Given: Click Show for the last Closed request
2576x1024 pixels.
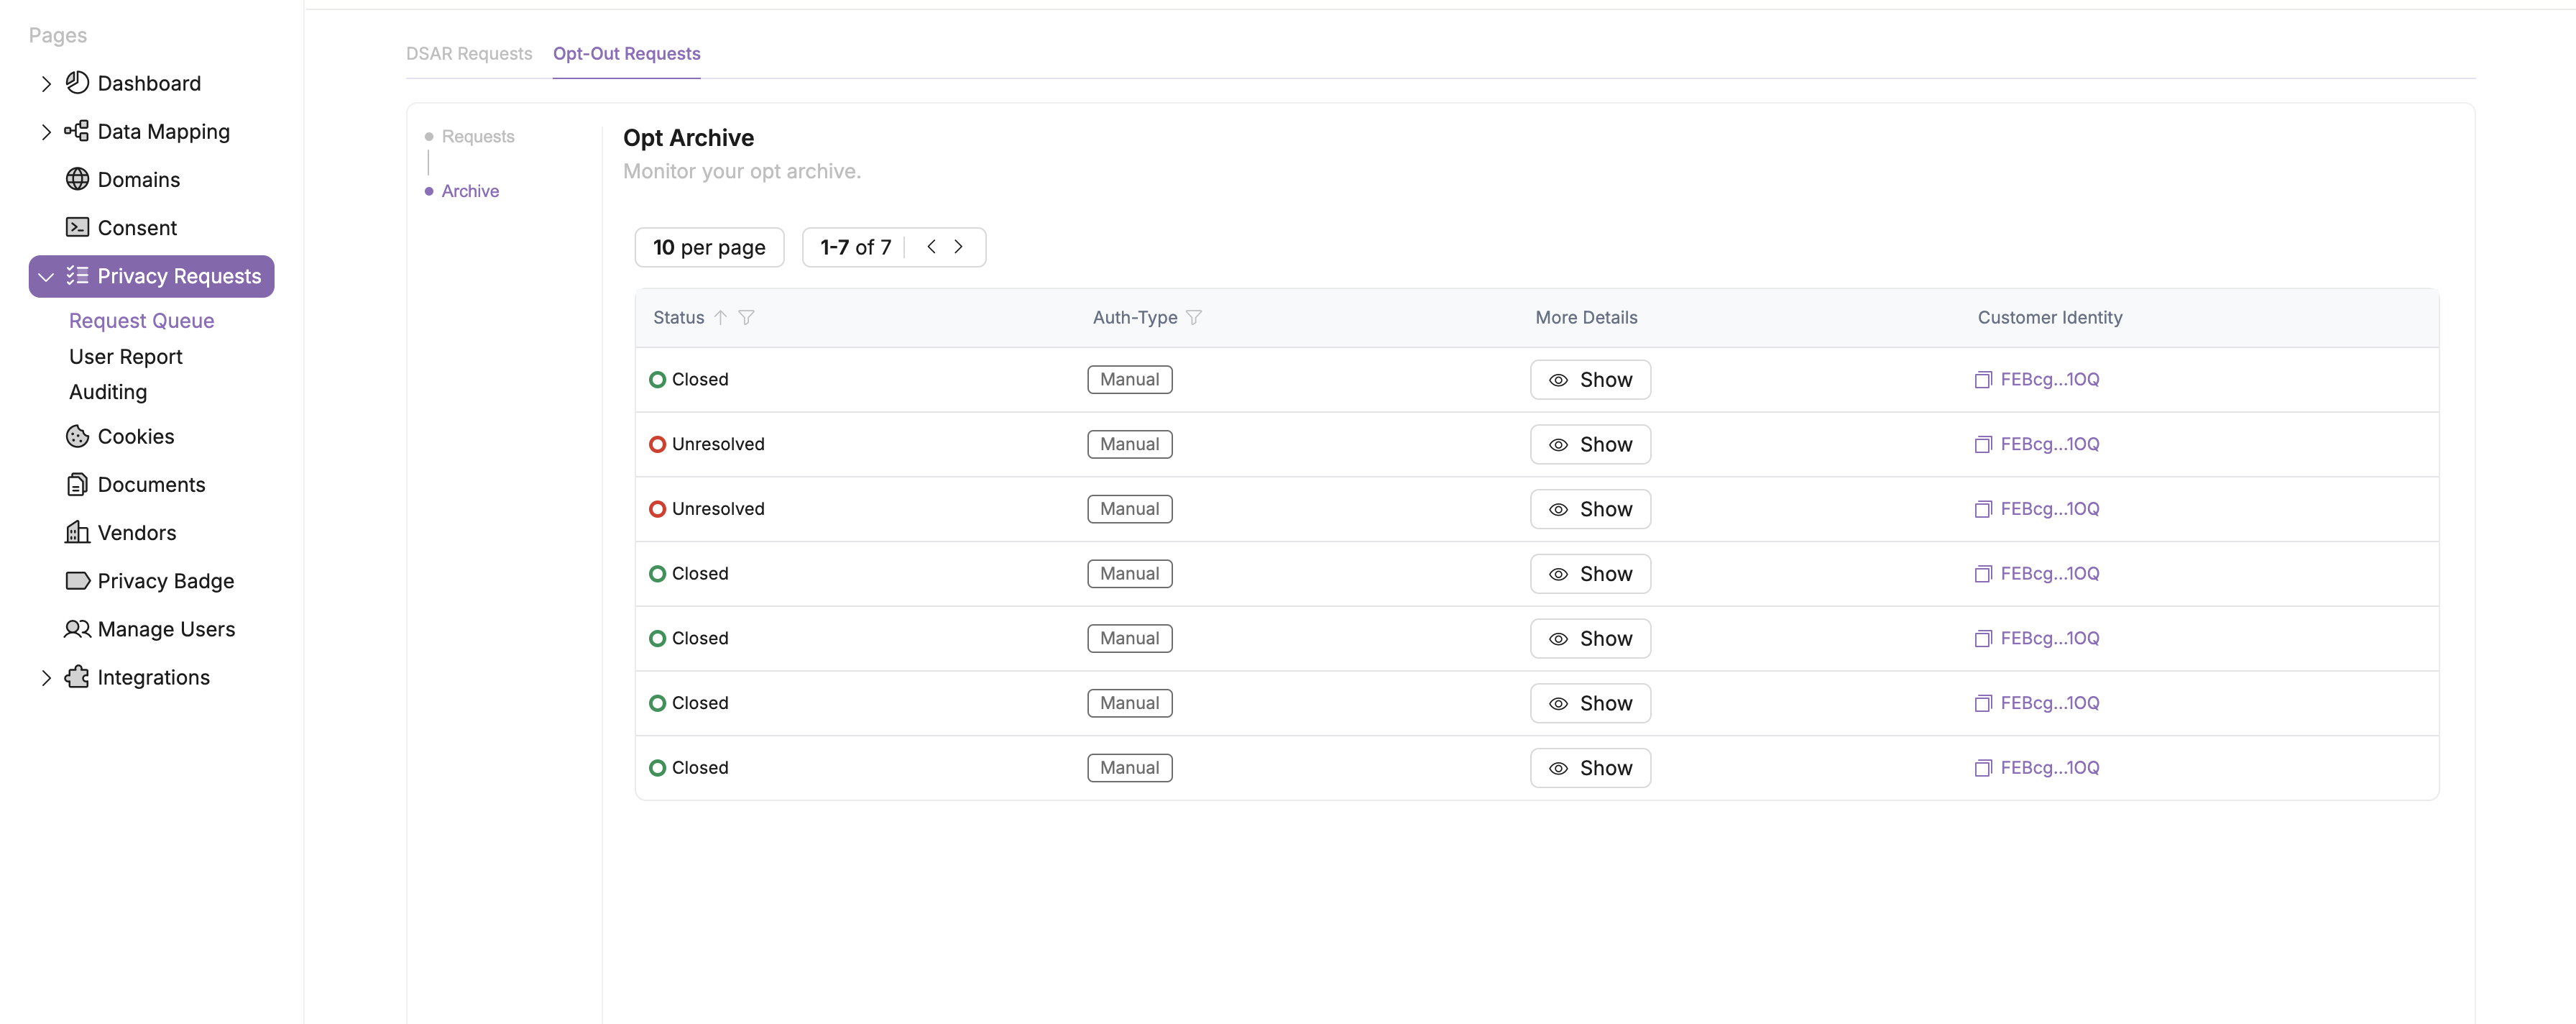Looking at the screenshot, I should (x=1588, y=766).
